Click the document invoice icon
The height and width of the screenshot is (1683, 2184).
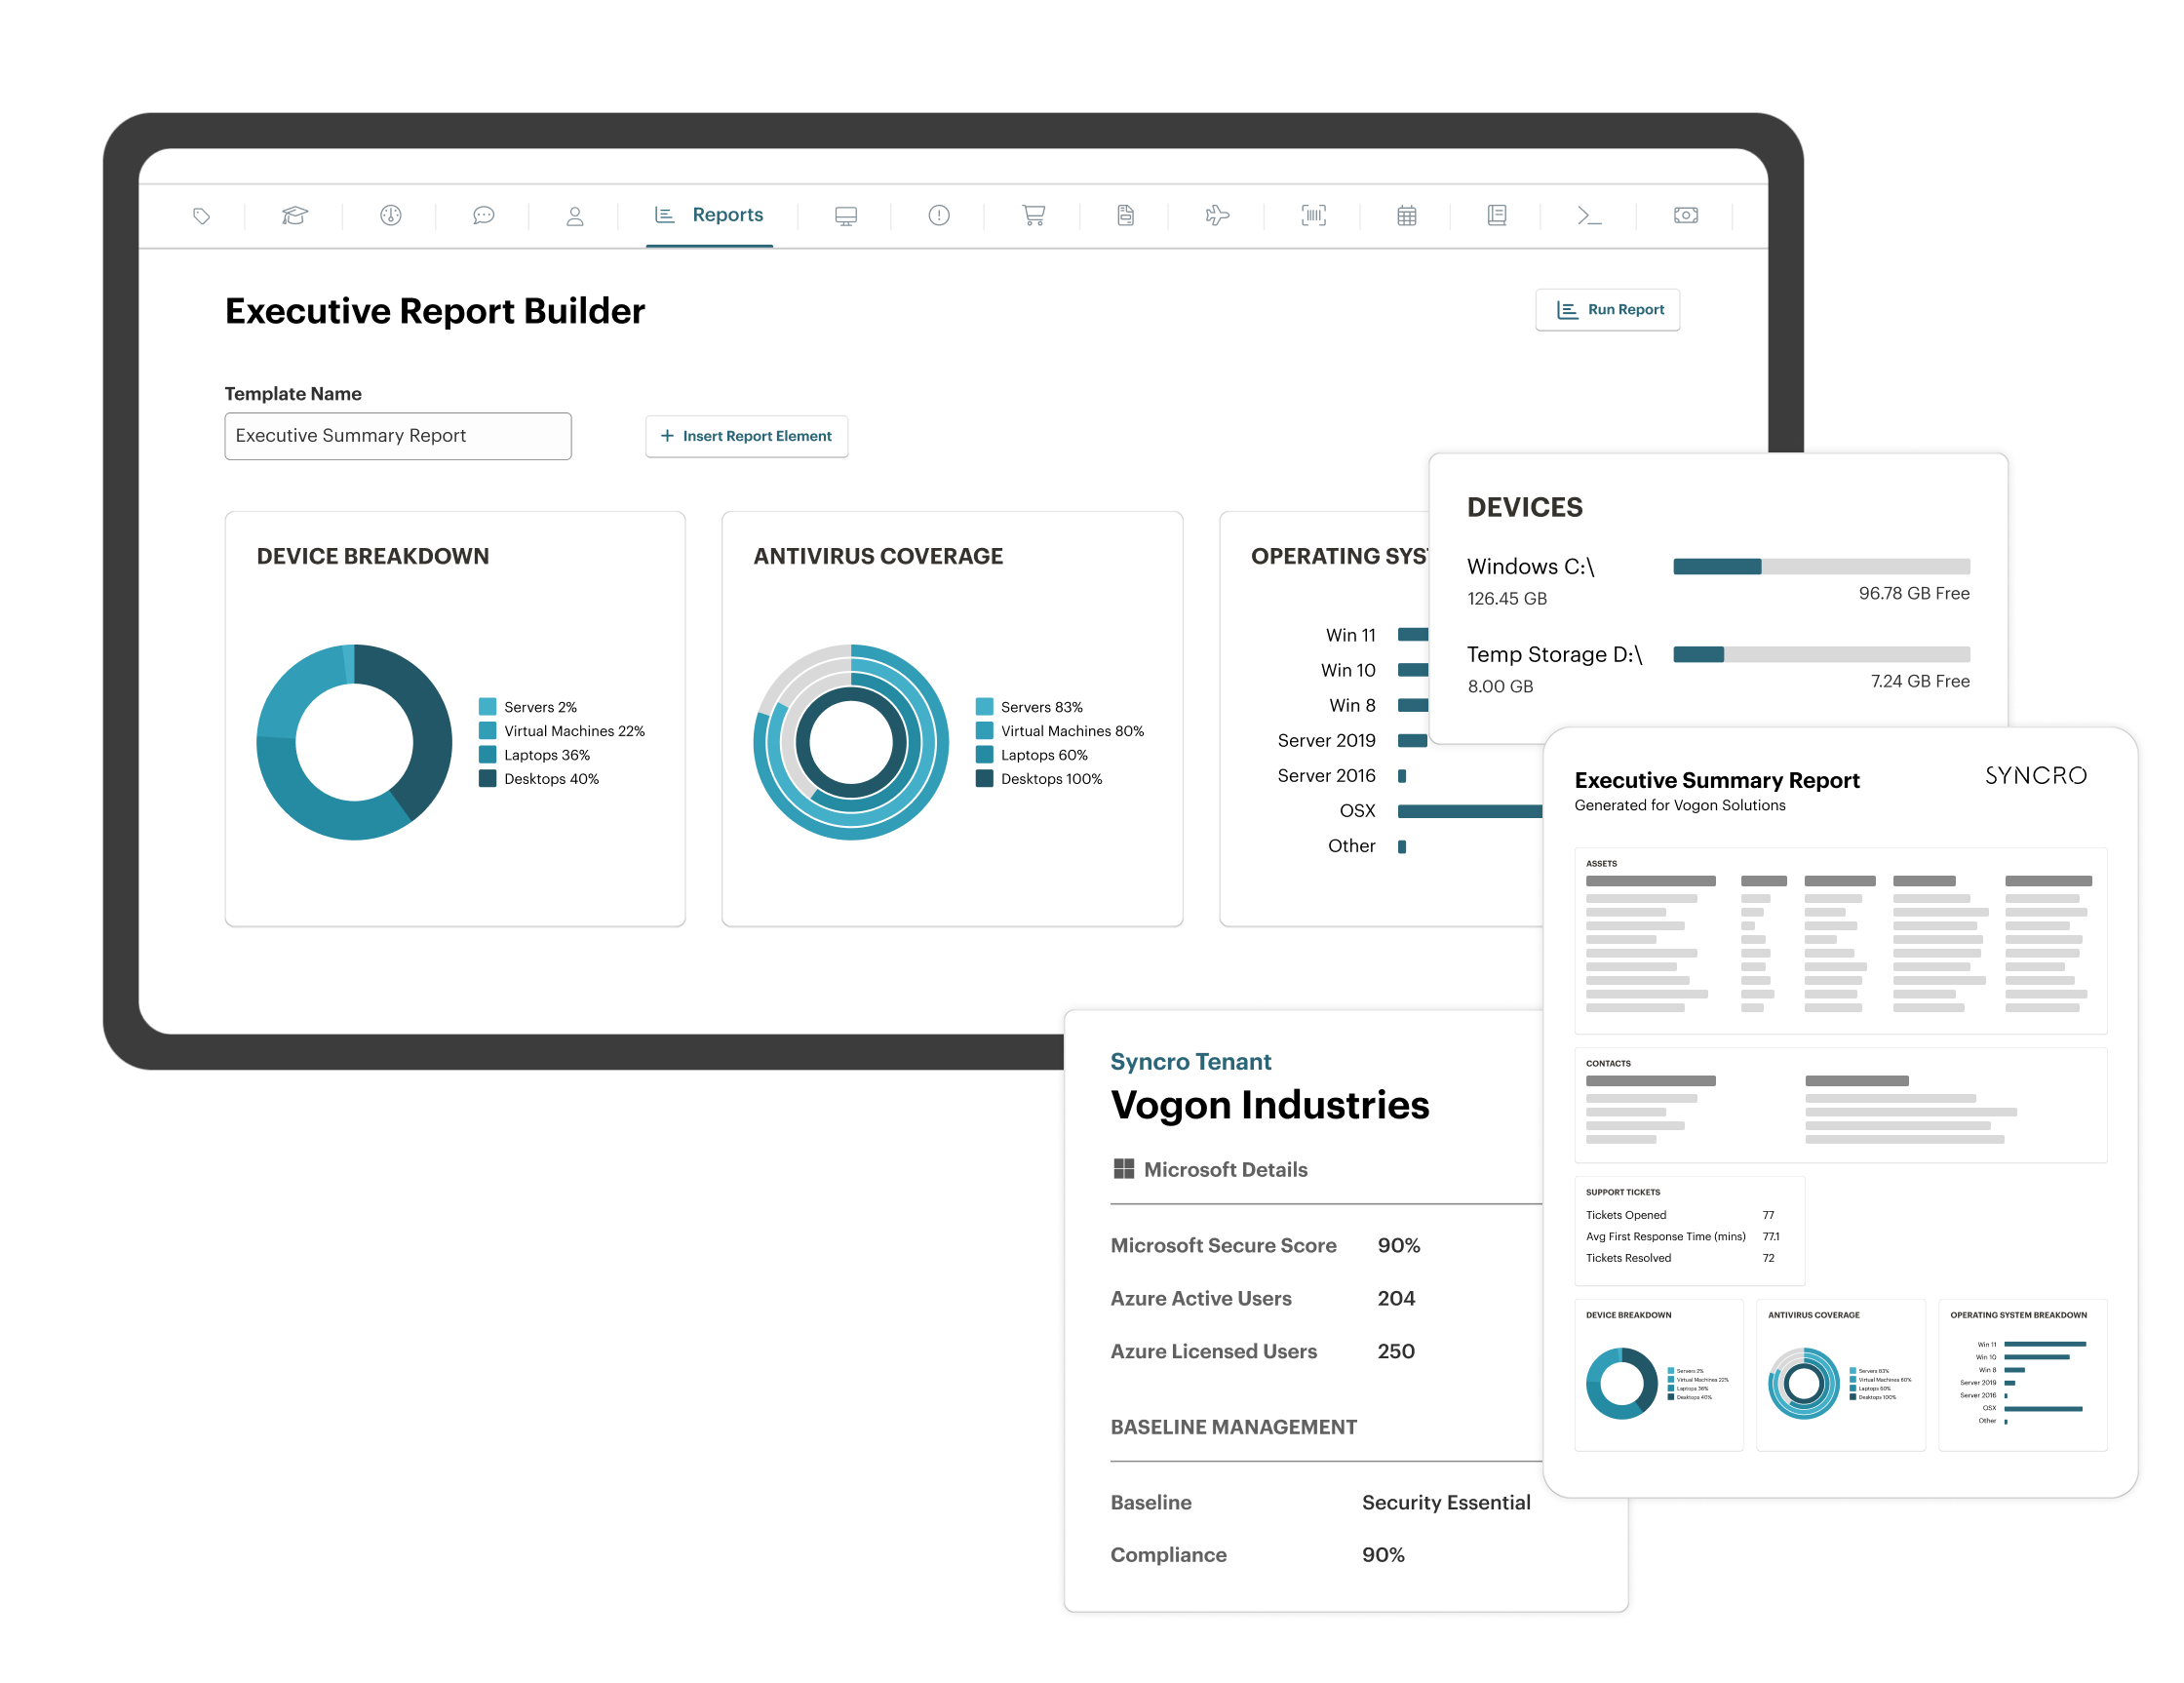pos(1126,215)
